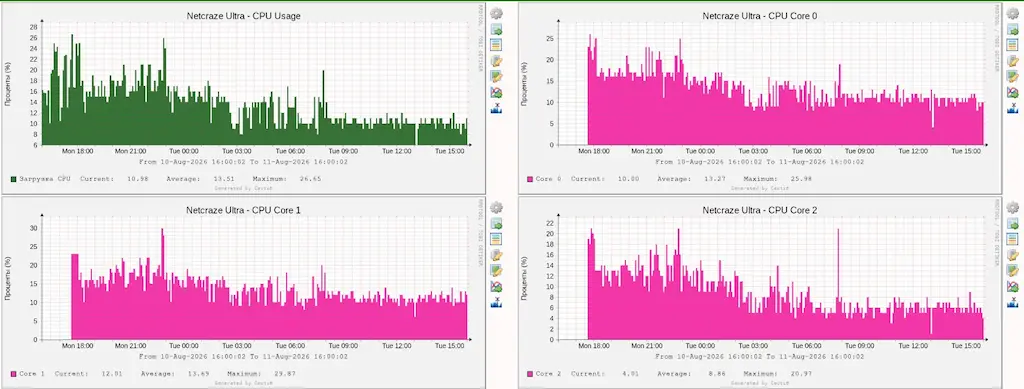Click title 'Netcraze Ultra - CPU Core 1'
1024x389 pixels.
click(x=243, y=210)
